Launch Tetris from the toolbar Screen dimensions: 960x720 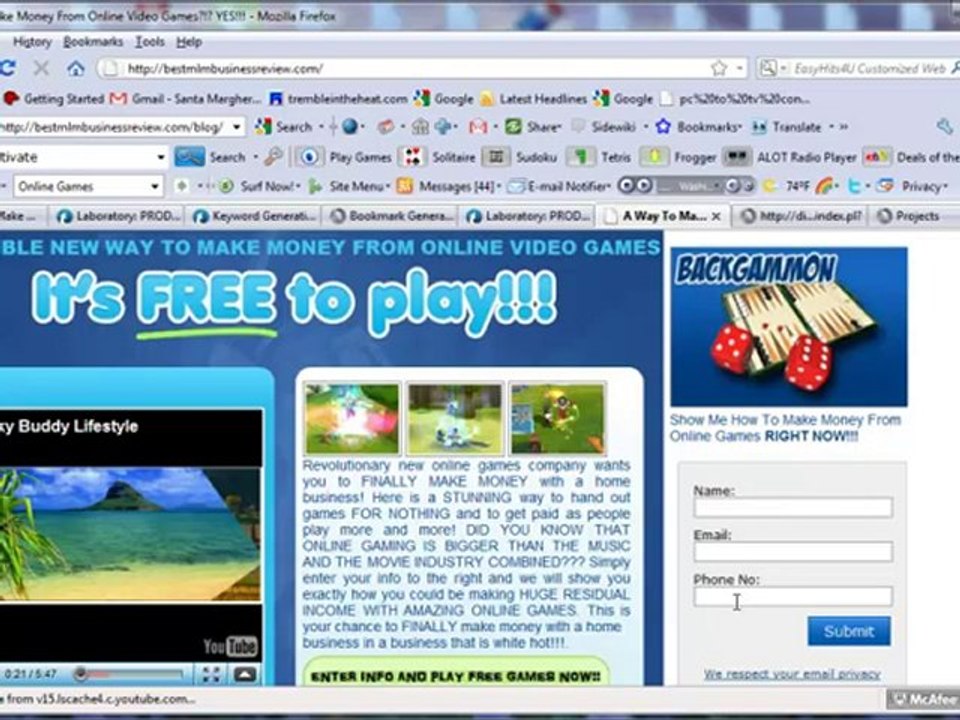click(599, 157)
